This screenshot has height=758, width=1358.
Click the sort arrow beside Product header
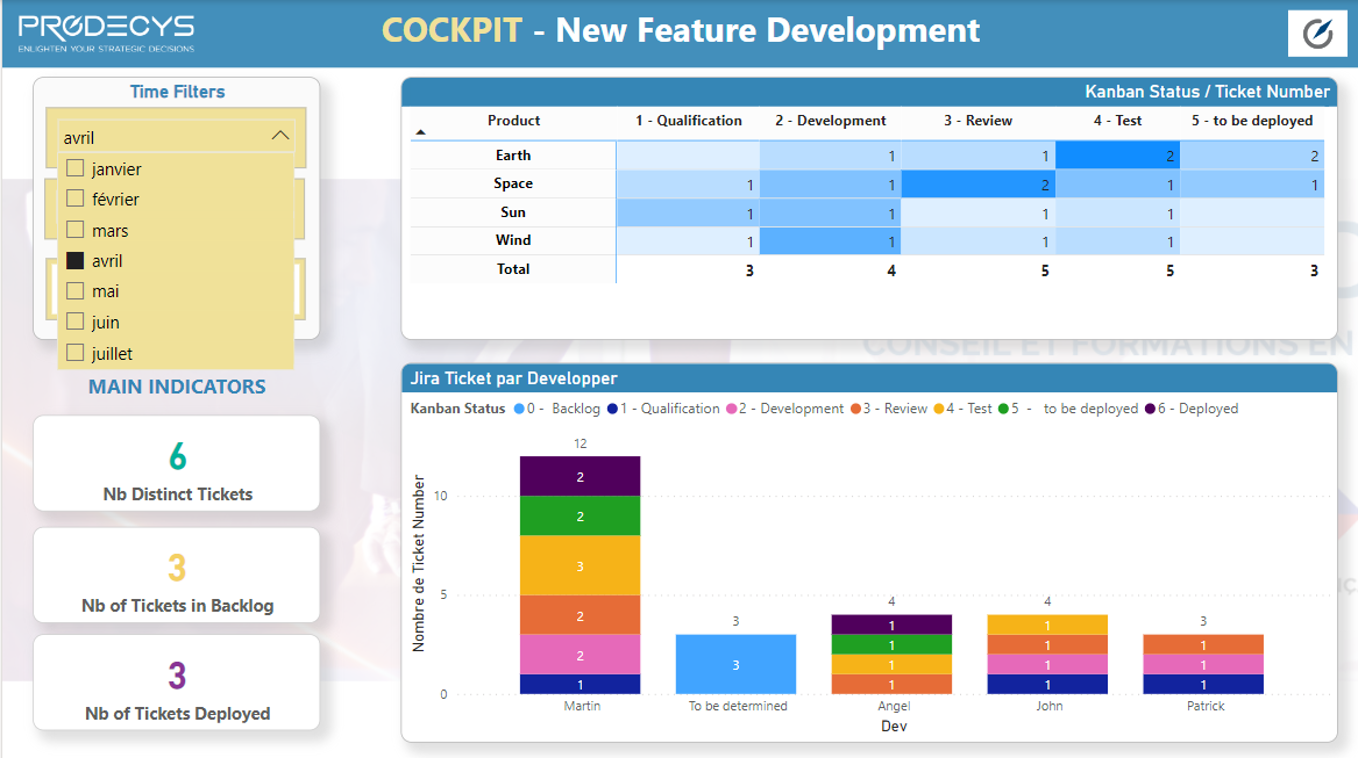point(420,132)
